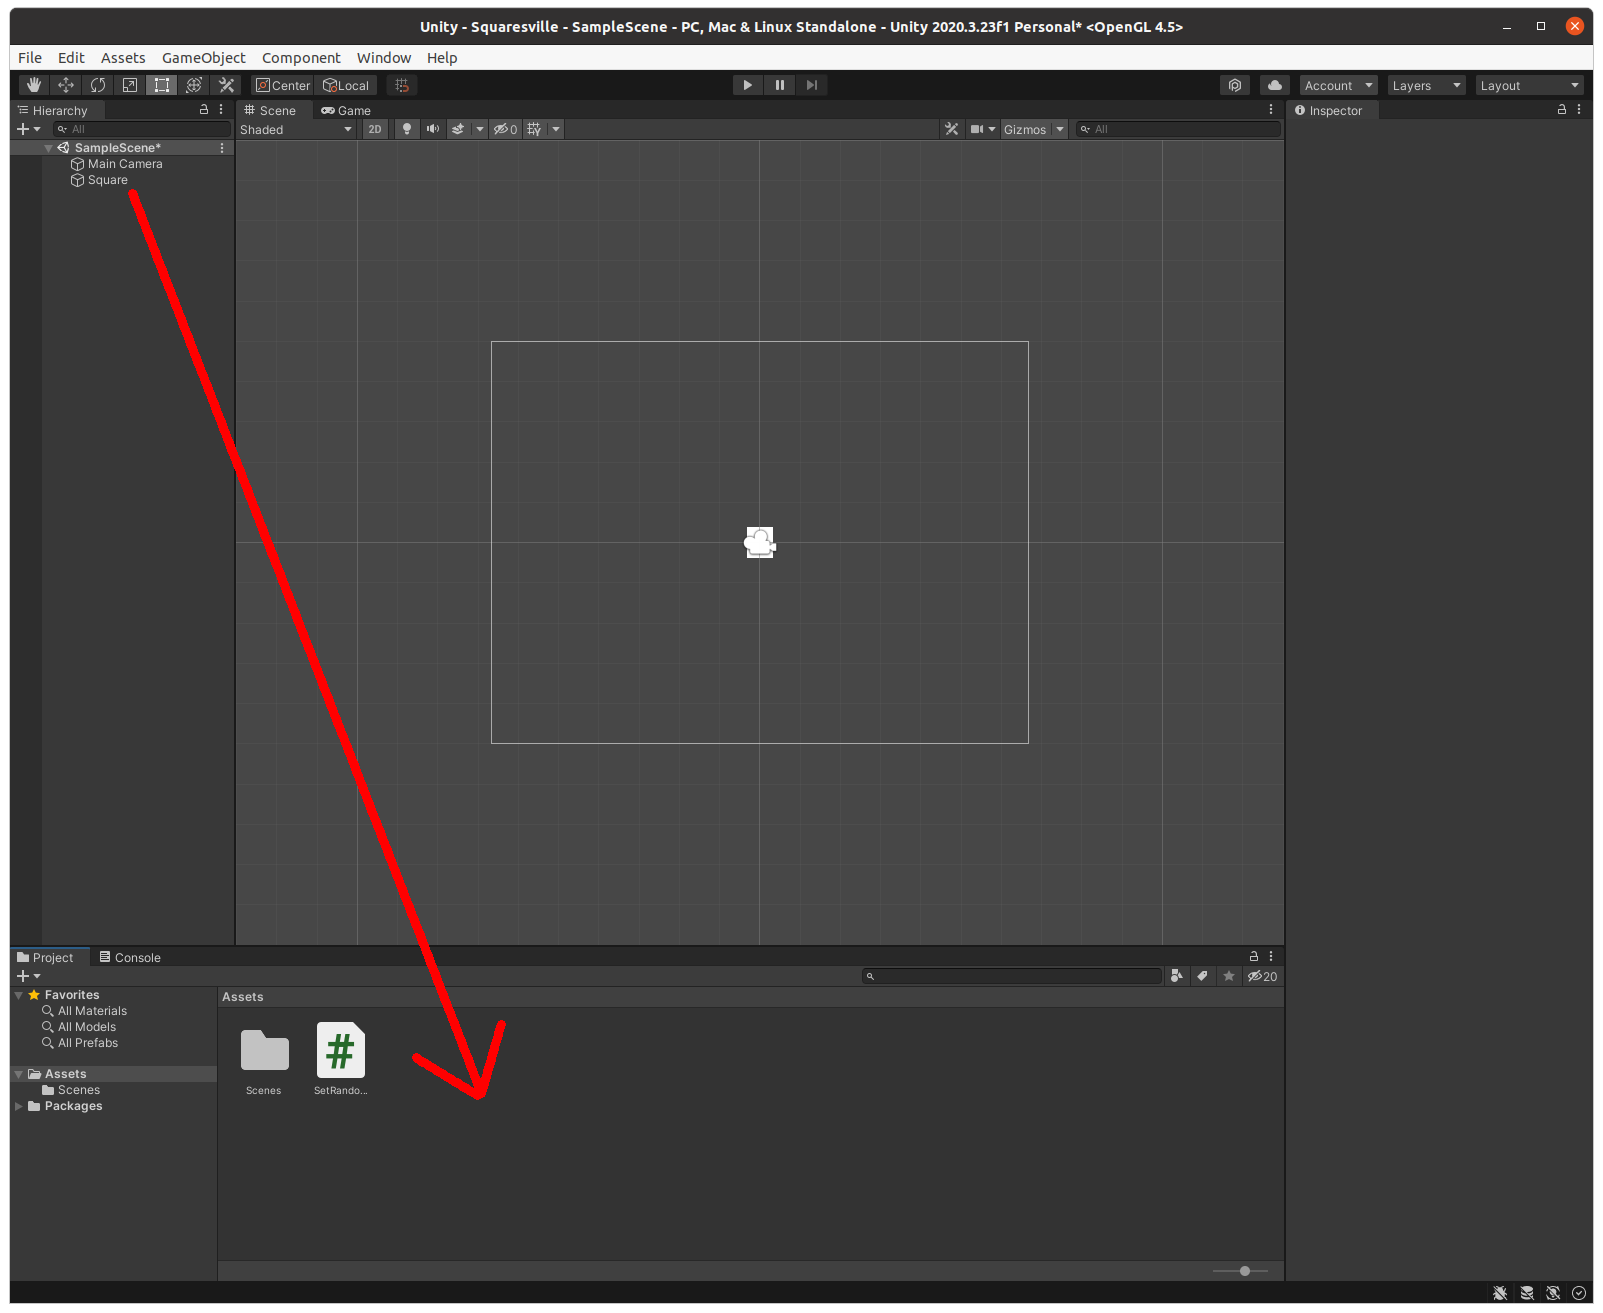Activate the Hand tool
This screenshot has height=1313, width=1603.
tap(33, 85)
